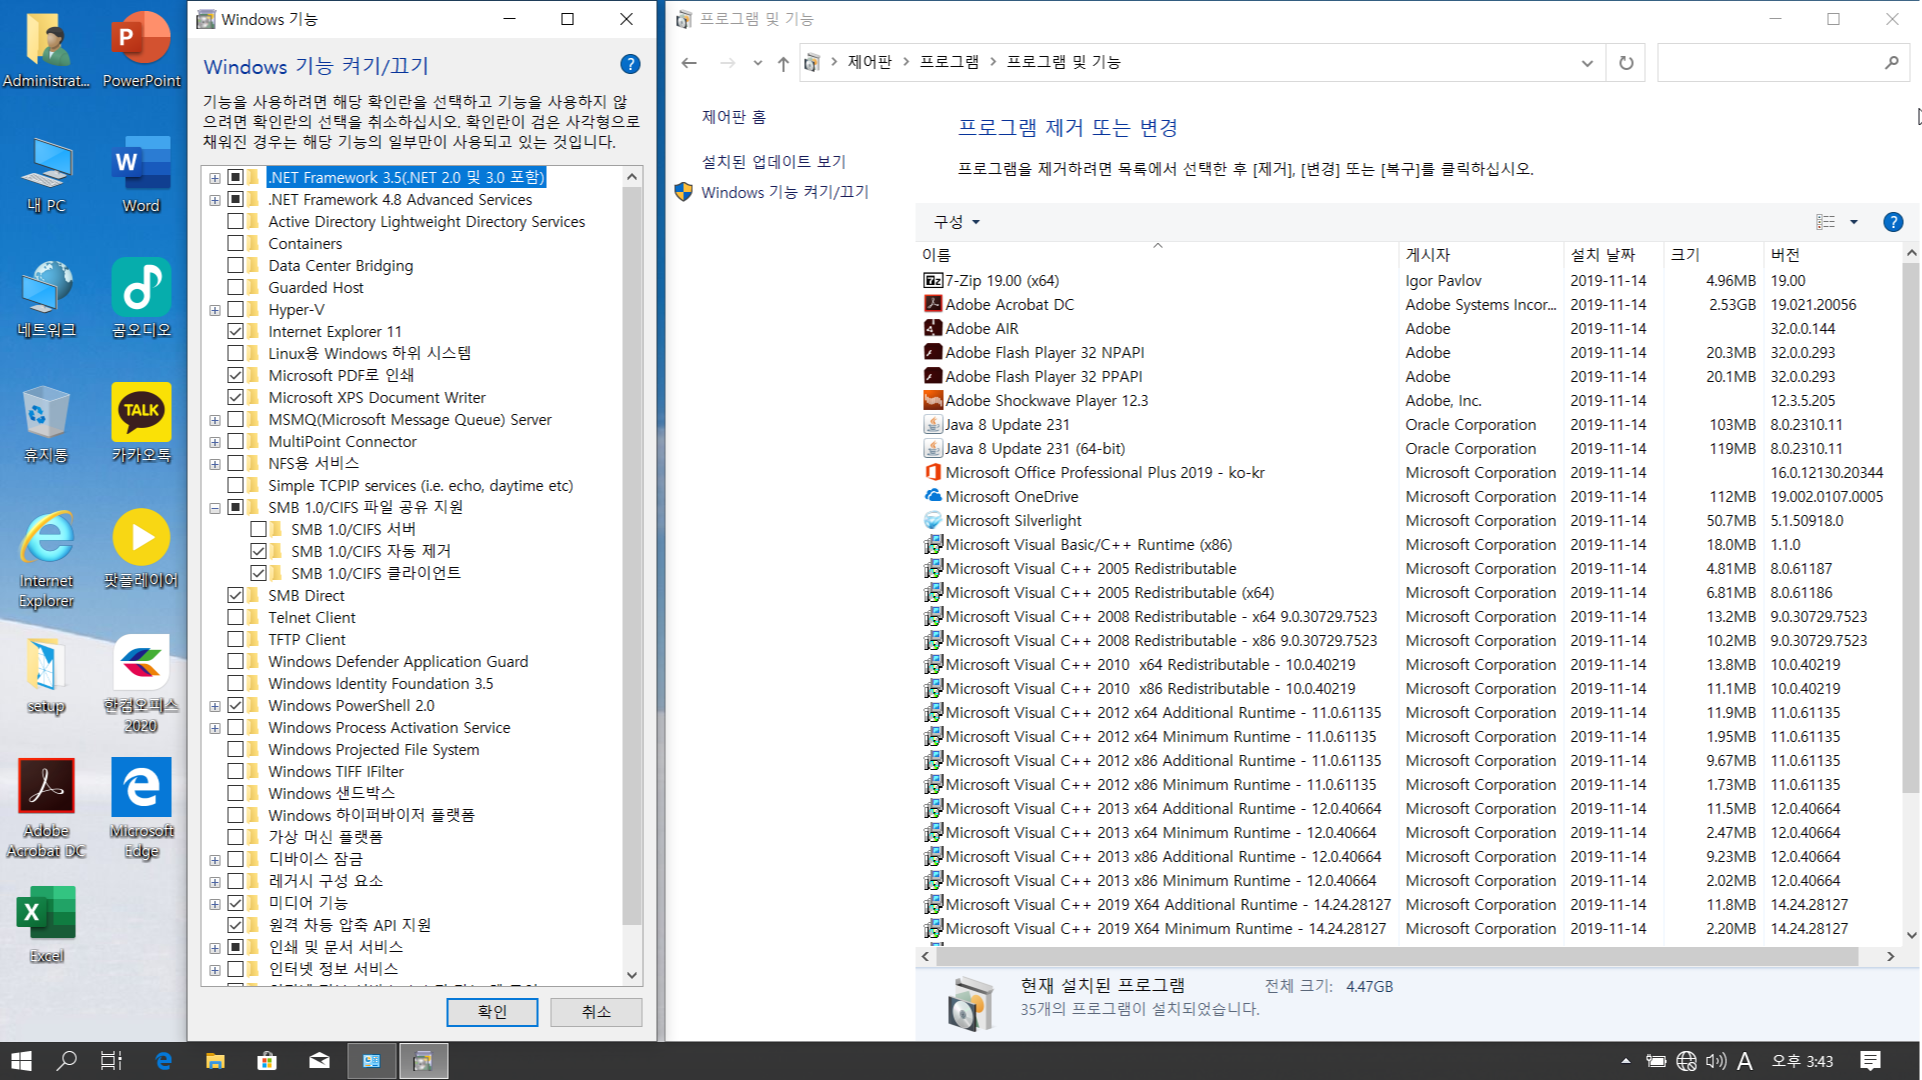Select the 팟플레이어 desktop icon
1922x1080 pixels.
click(x=141, y=549)
